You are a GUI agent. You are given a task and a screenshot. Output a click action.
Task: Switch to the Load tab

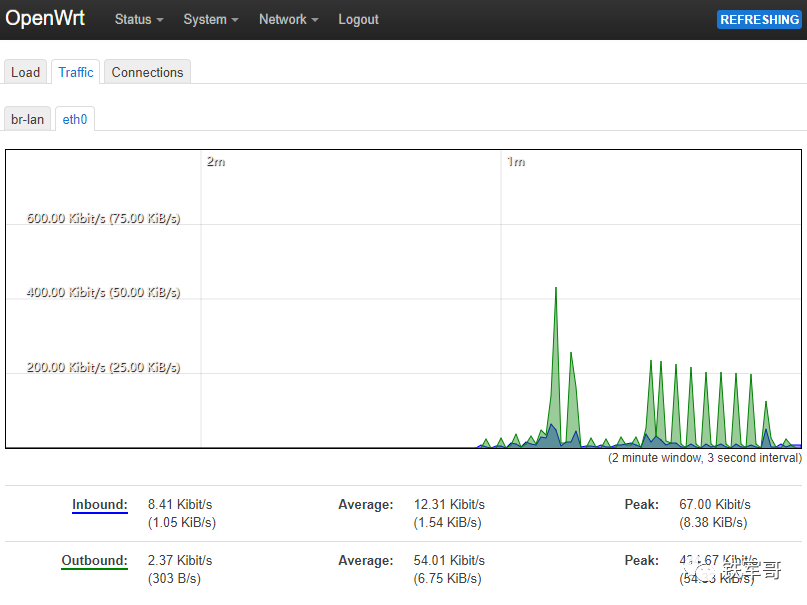25,72
